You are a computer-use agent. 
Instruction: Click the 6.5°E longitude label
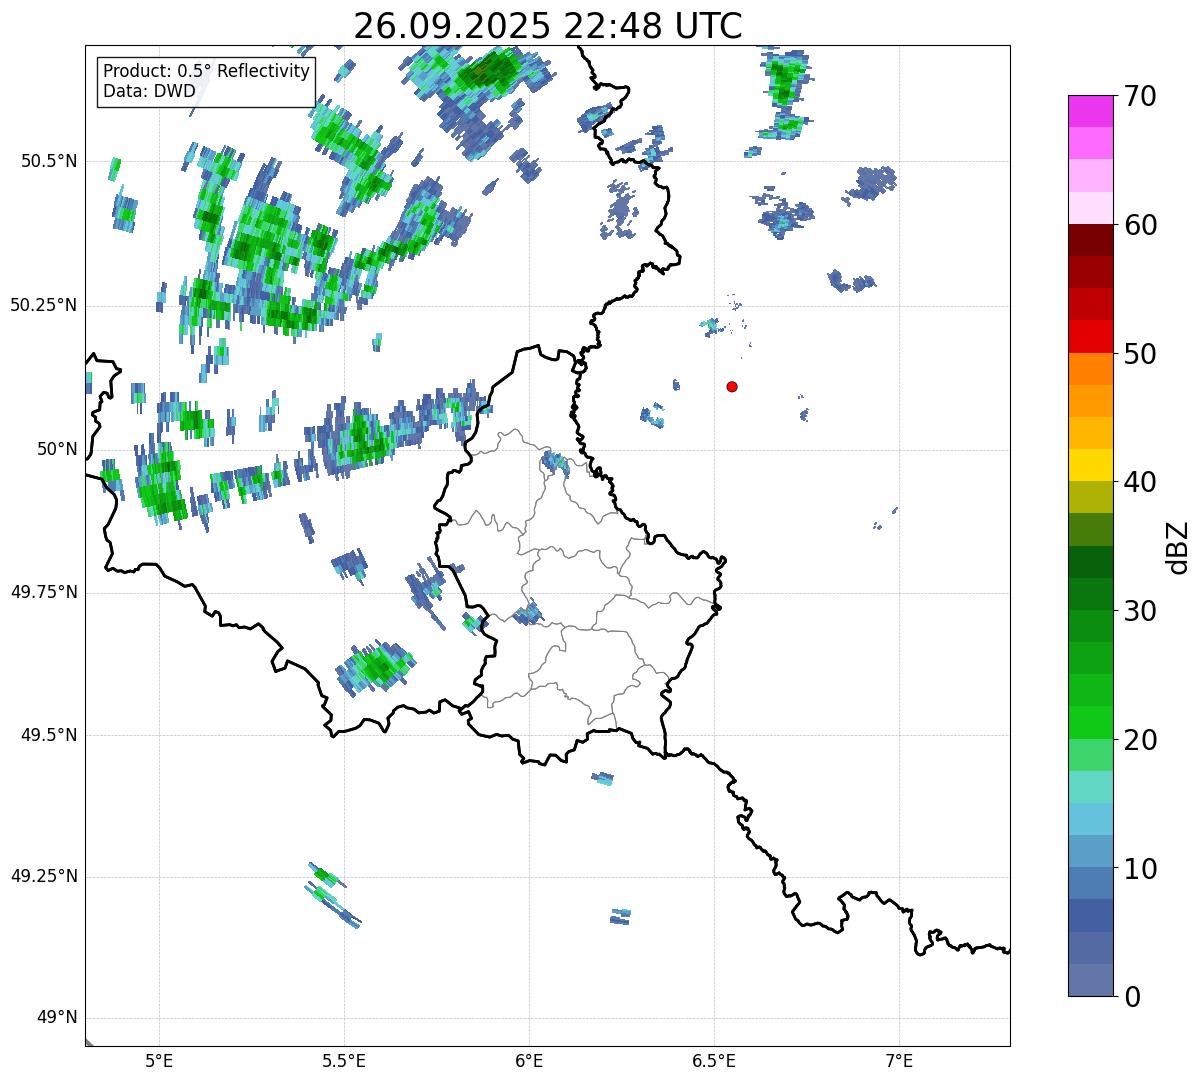[714, 1060]
